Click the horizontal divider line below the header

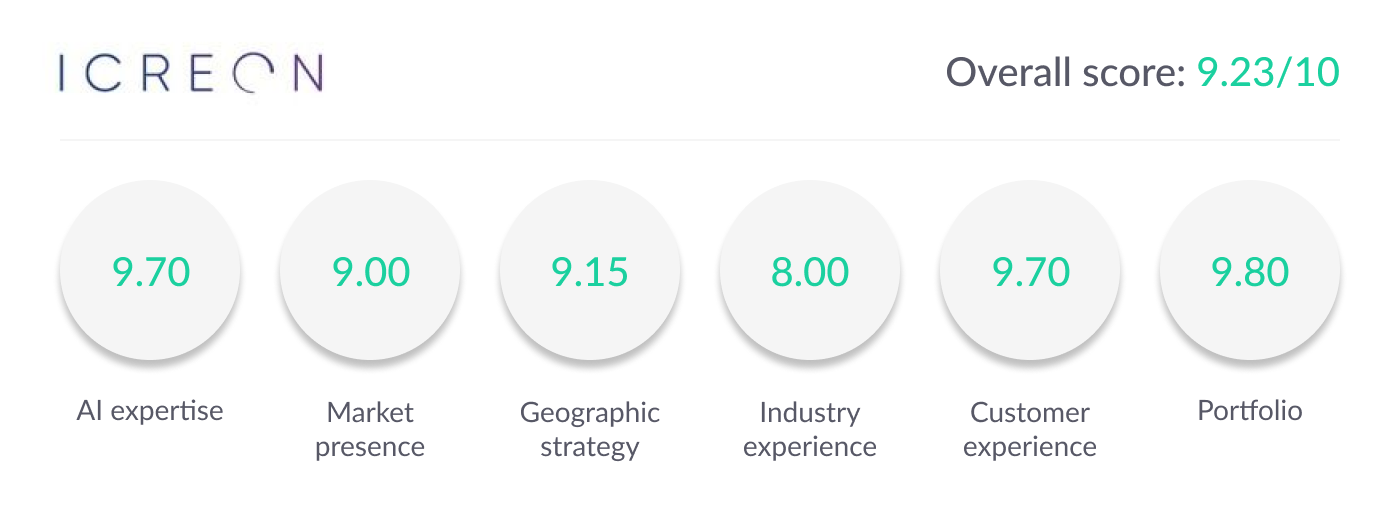tap(700, 140)
